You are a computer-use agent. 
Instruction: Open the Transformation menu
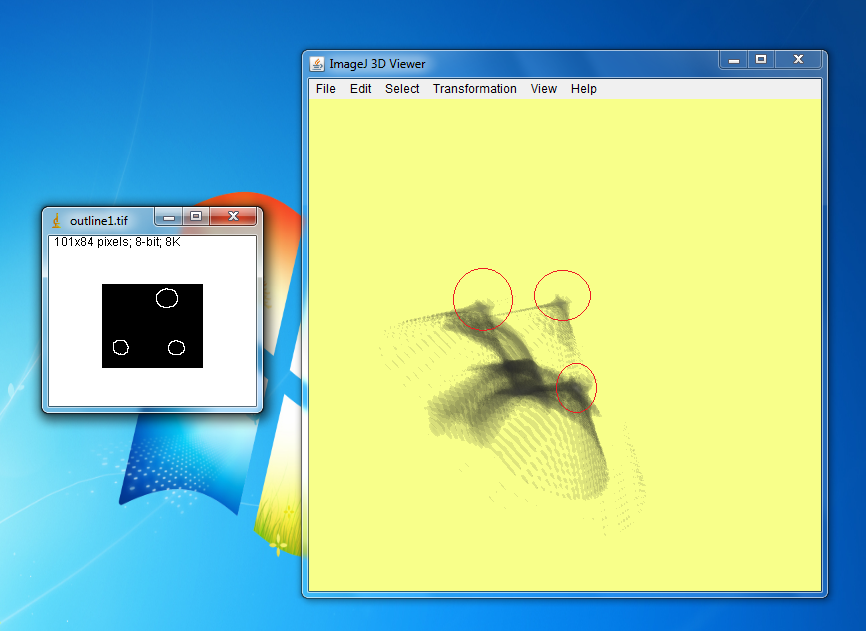tap(474, 89)
